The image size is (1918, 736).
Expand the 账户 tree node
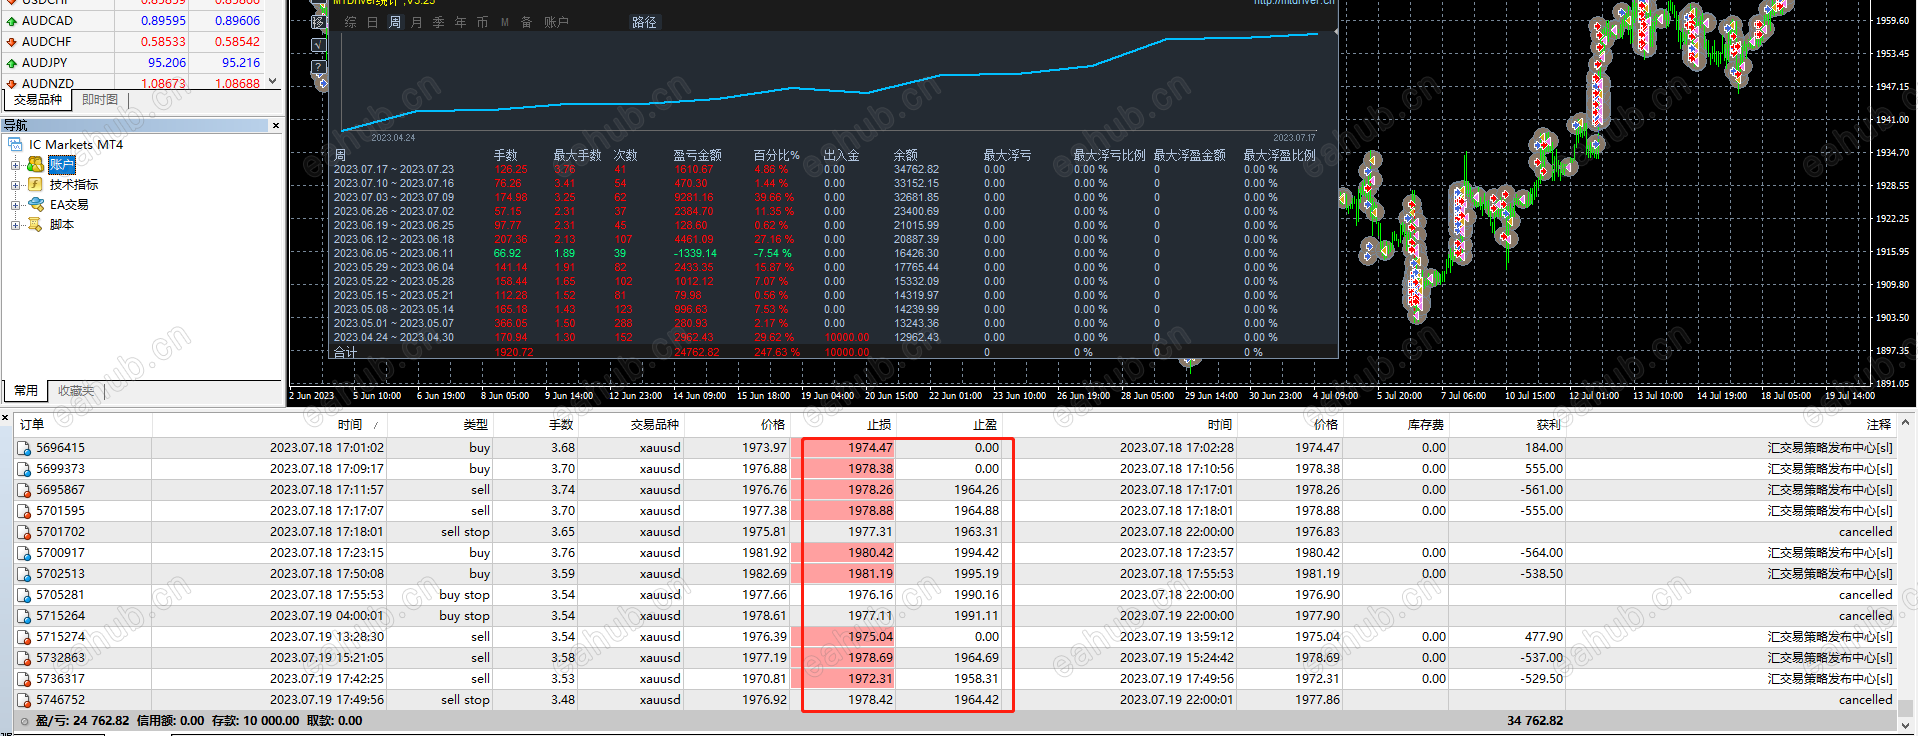pyautogui.click(x=15, y=165)
